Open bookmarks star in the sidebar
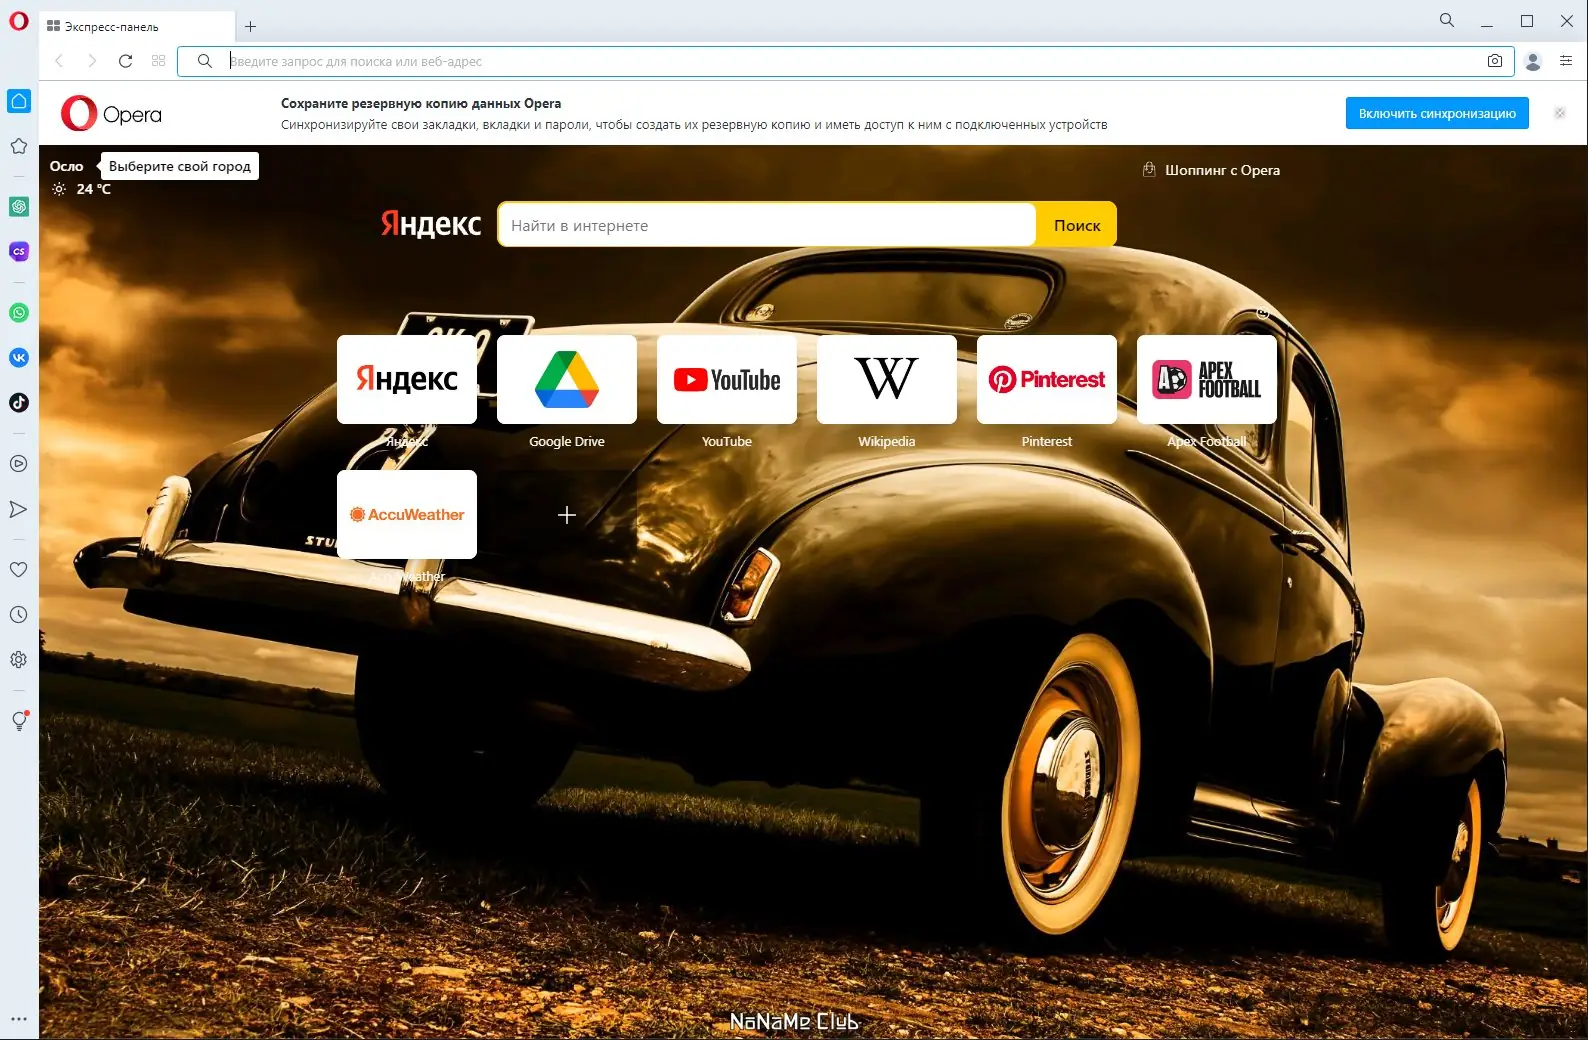1588x1040 pixels. [x=19, y=146]
